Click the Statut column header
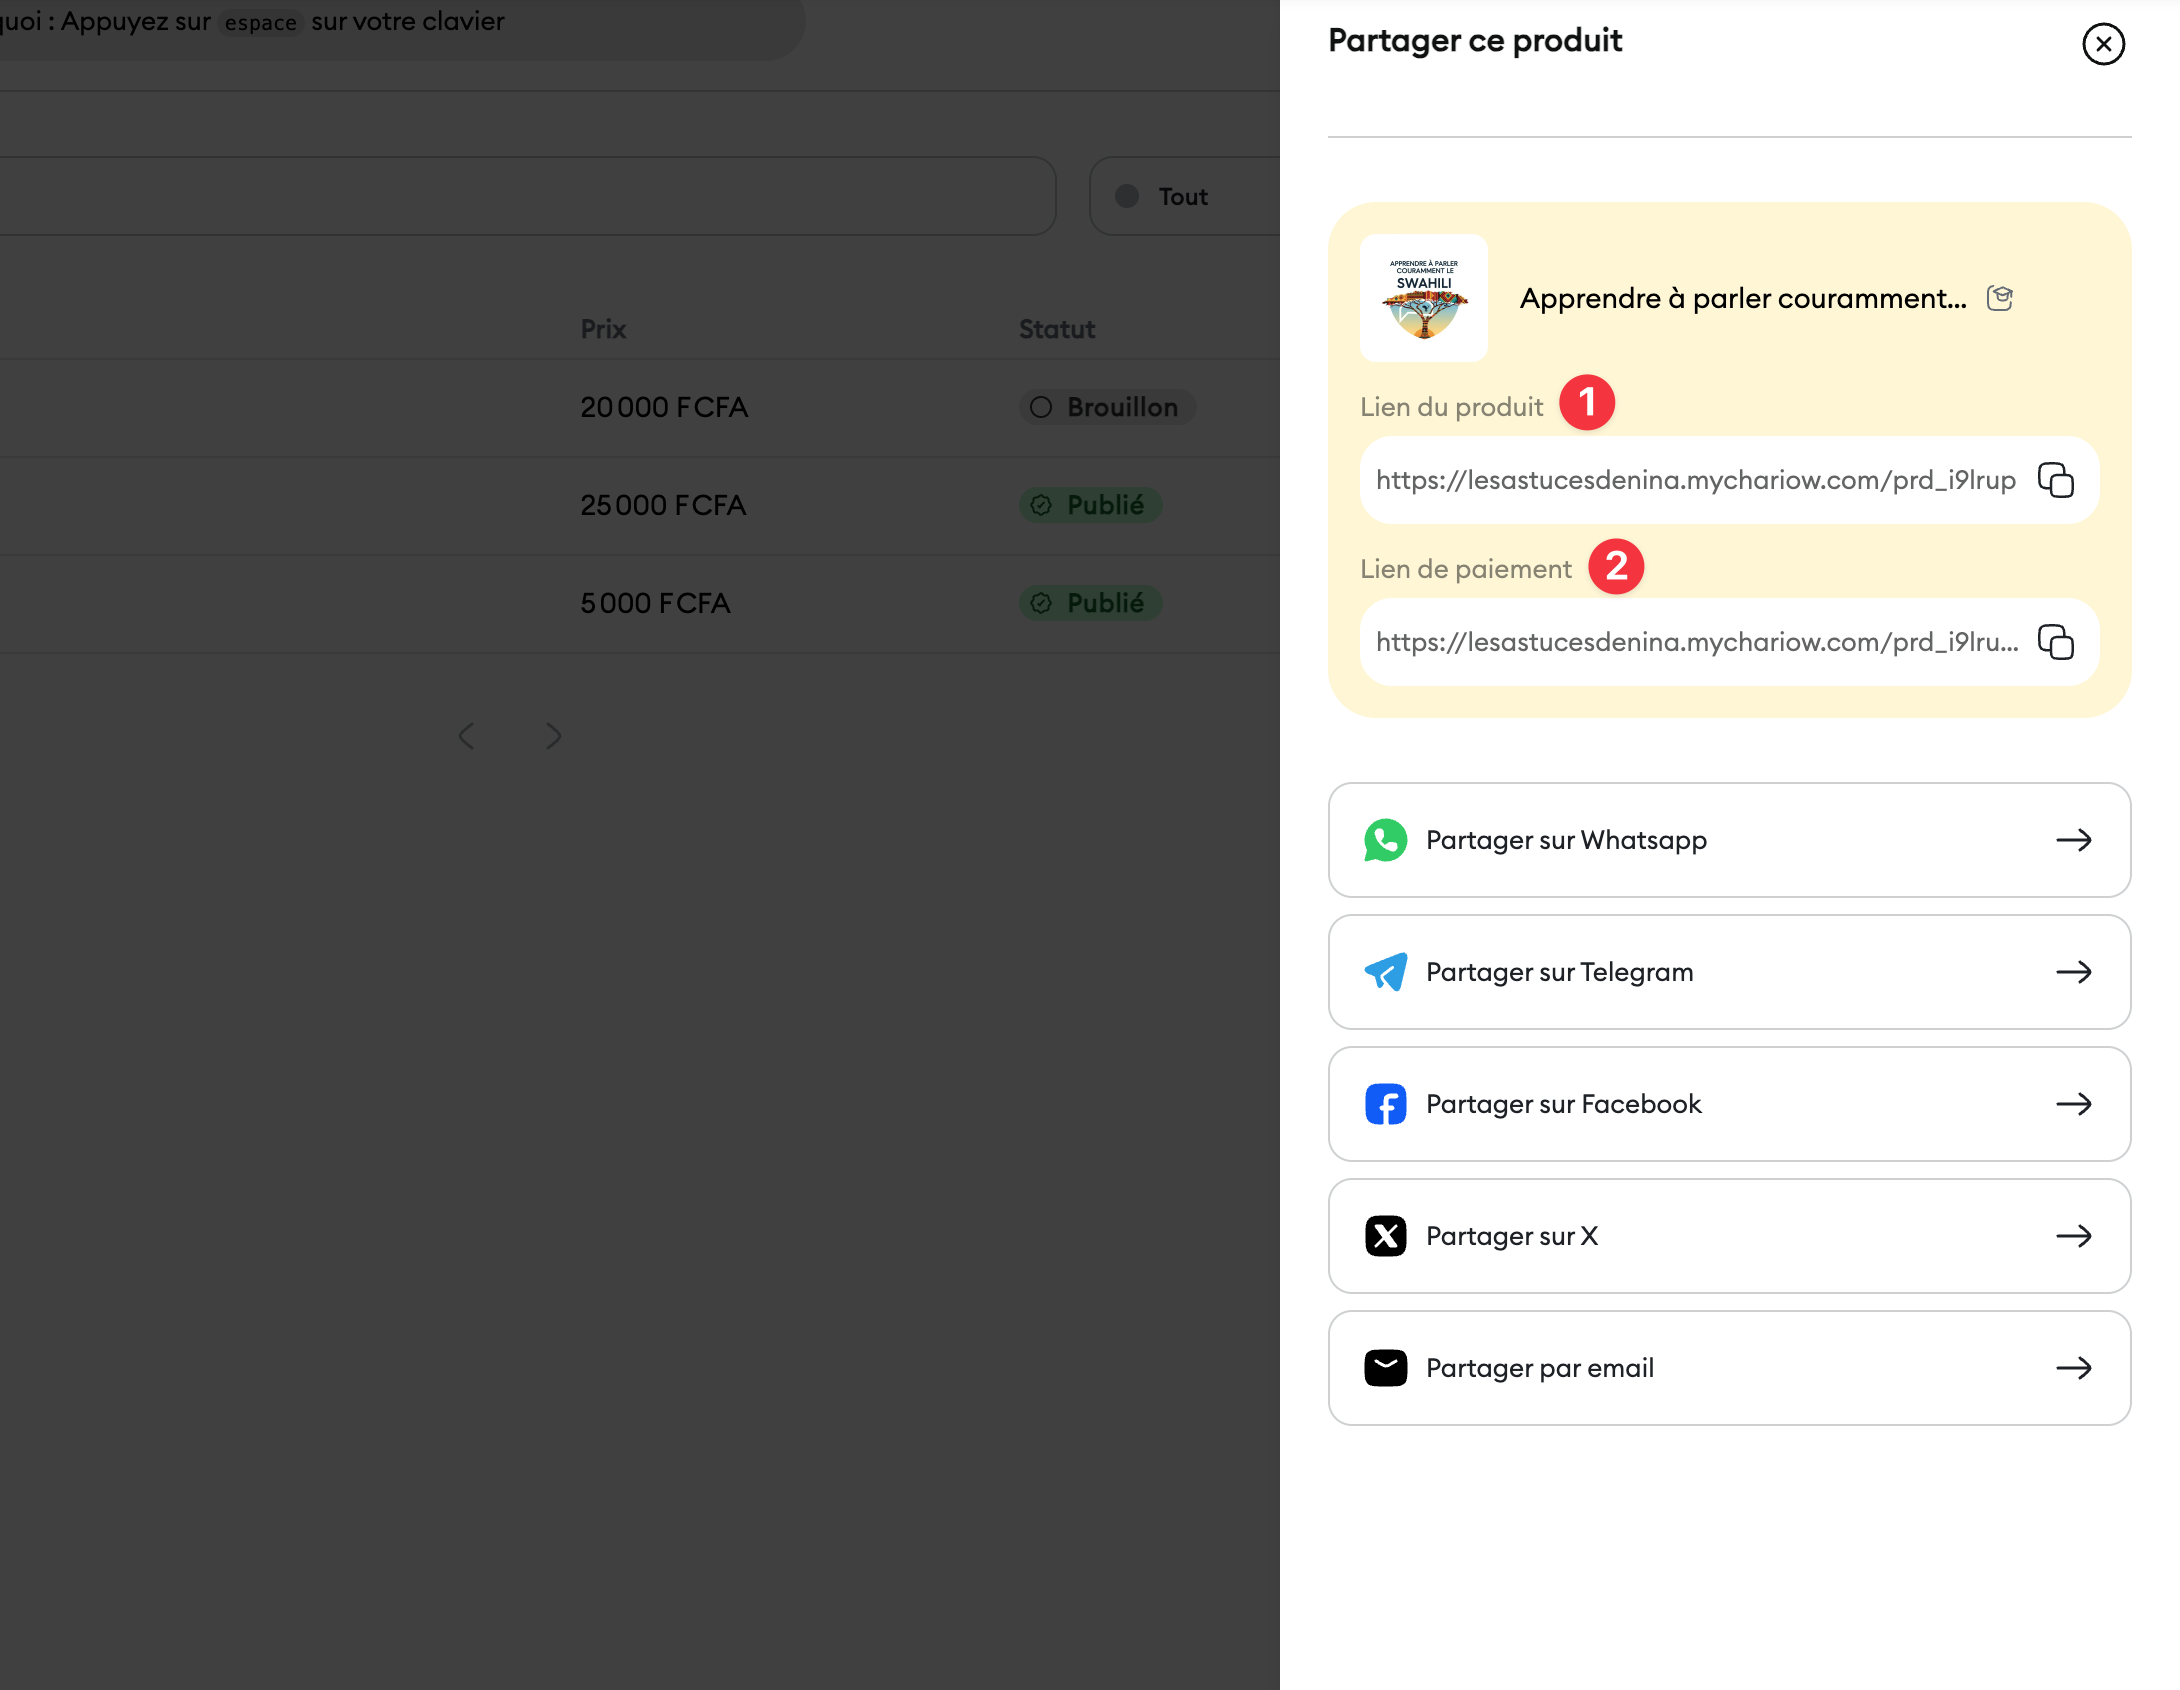 [1057, 329]
